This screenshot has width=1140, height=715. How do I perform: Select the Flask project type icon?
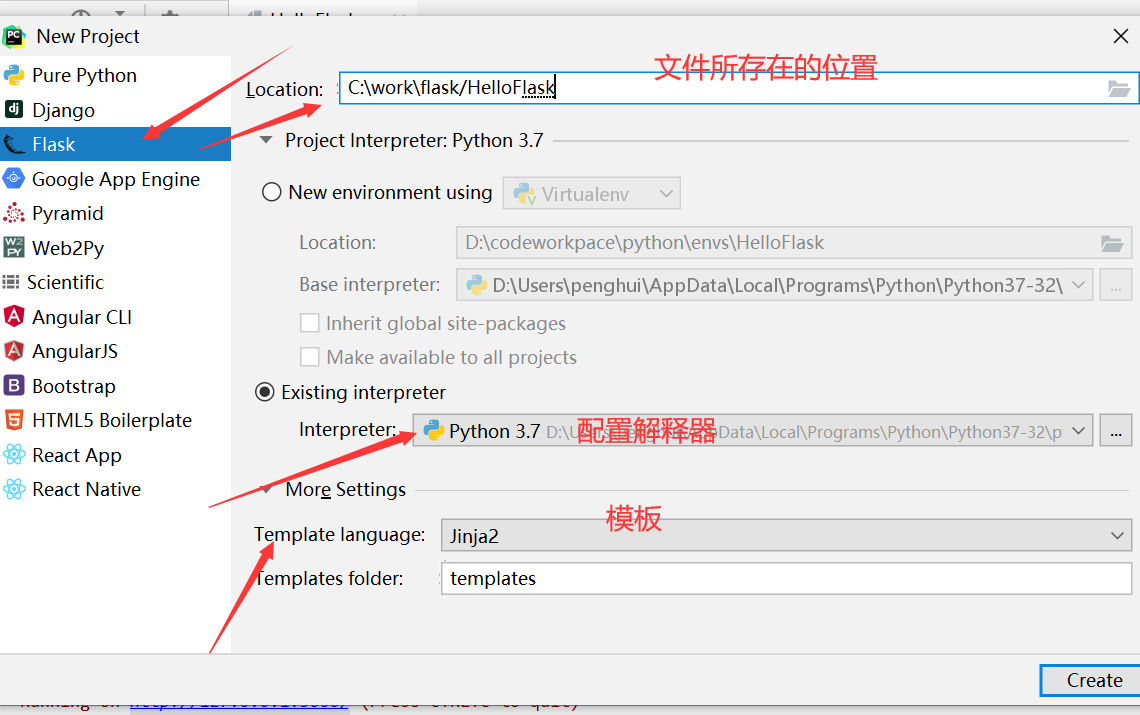click(14, 144)
